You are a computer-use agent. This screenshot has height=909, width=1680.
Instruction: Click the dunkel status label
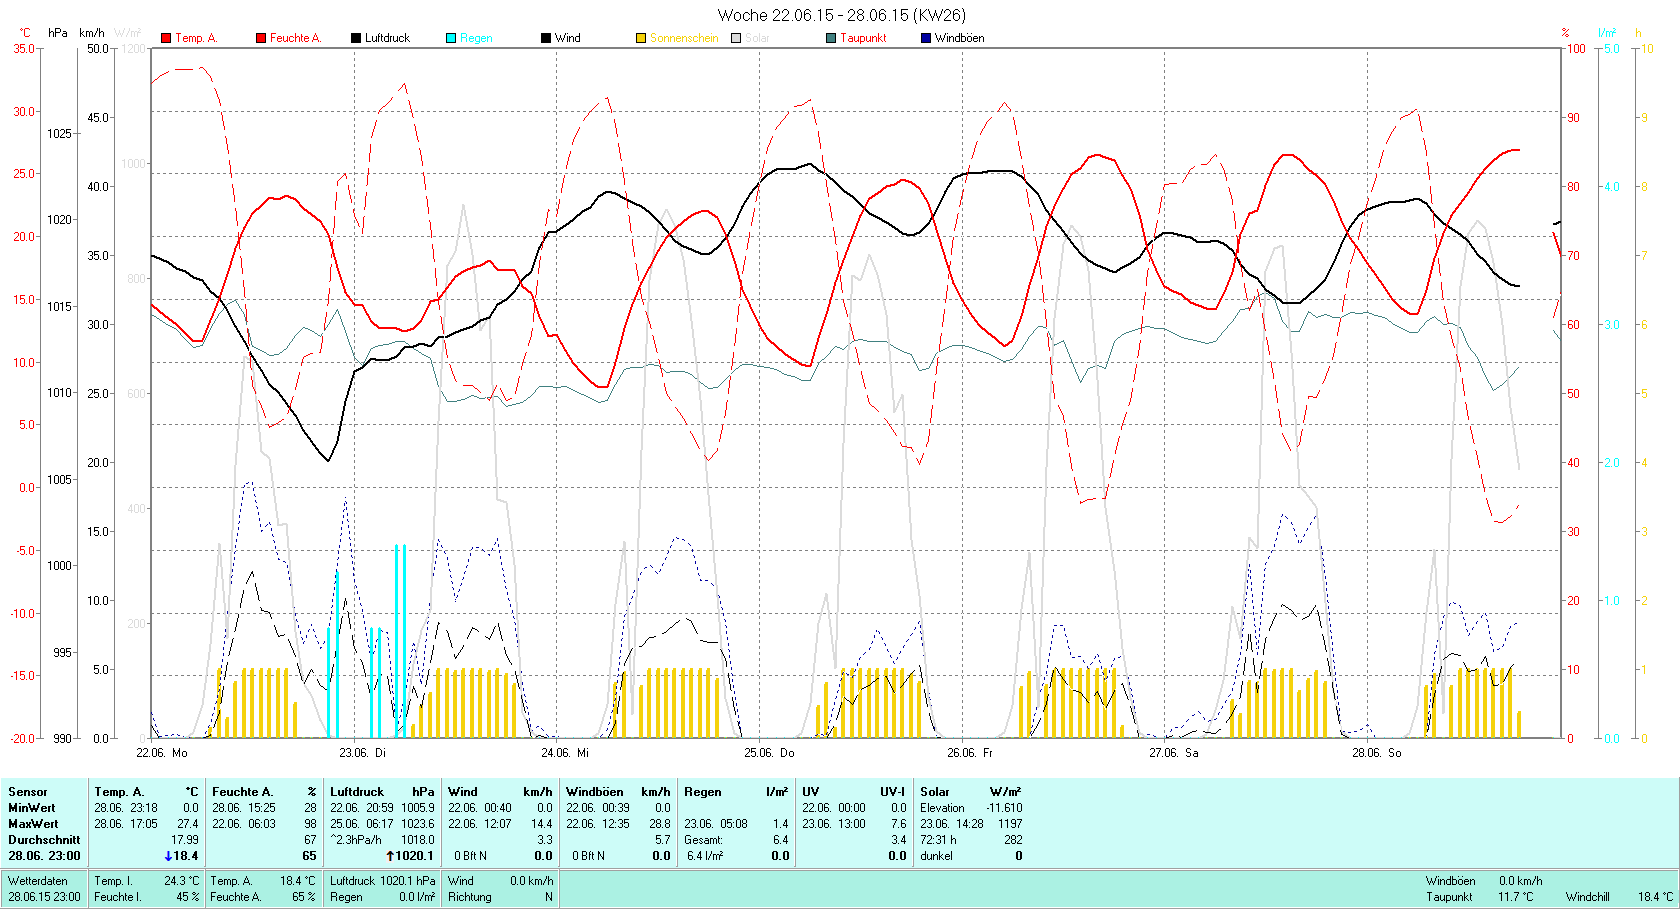(937, 856)
